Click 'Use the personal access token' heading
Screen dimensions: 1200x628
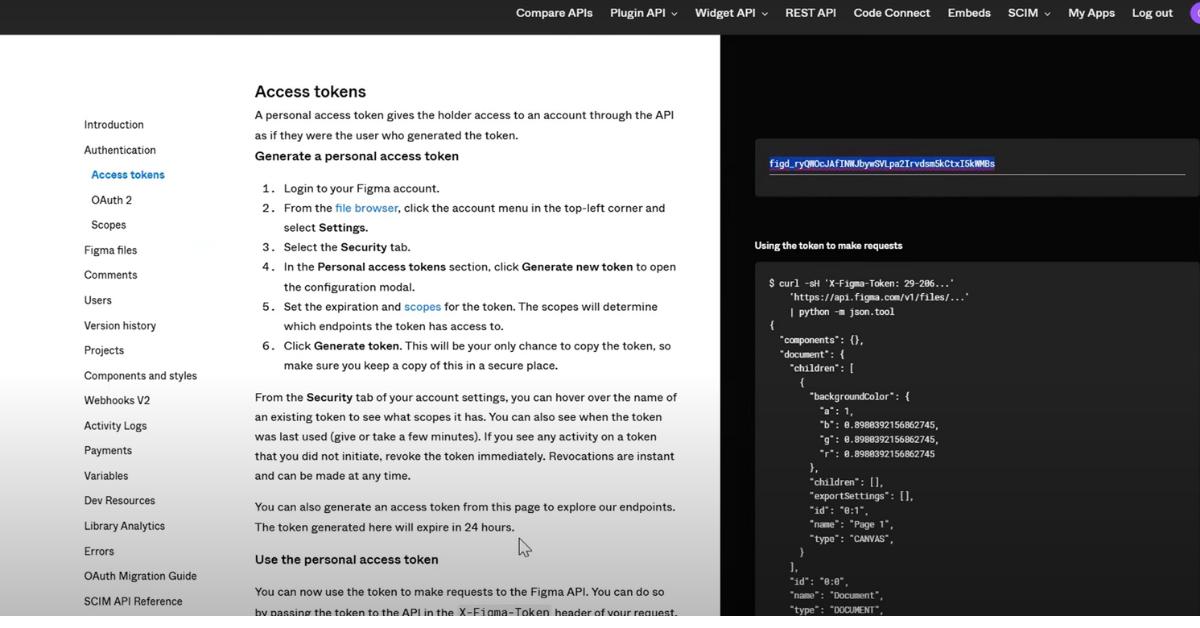tap(346, 559)
